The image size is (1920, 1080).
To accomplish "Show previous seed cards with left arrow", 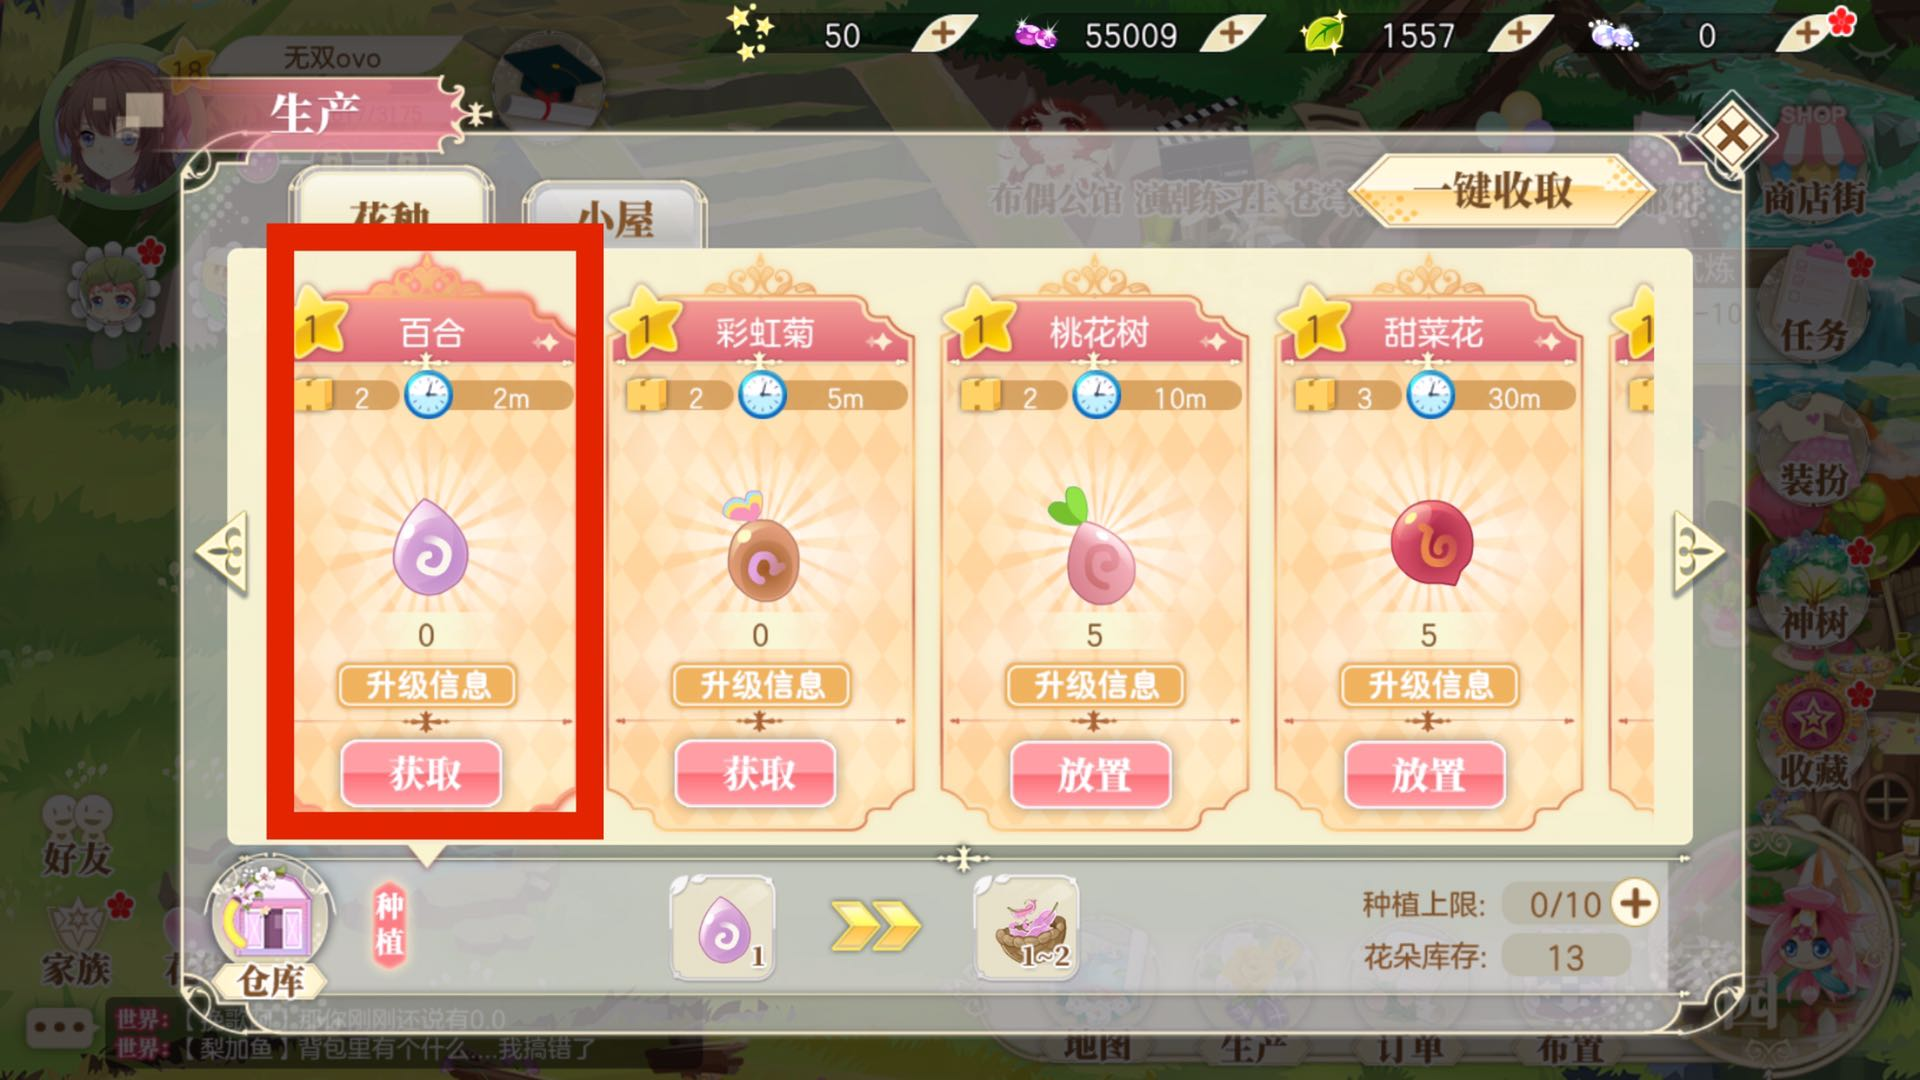I will click(x=222, y=553).
